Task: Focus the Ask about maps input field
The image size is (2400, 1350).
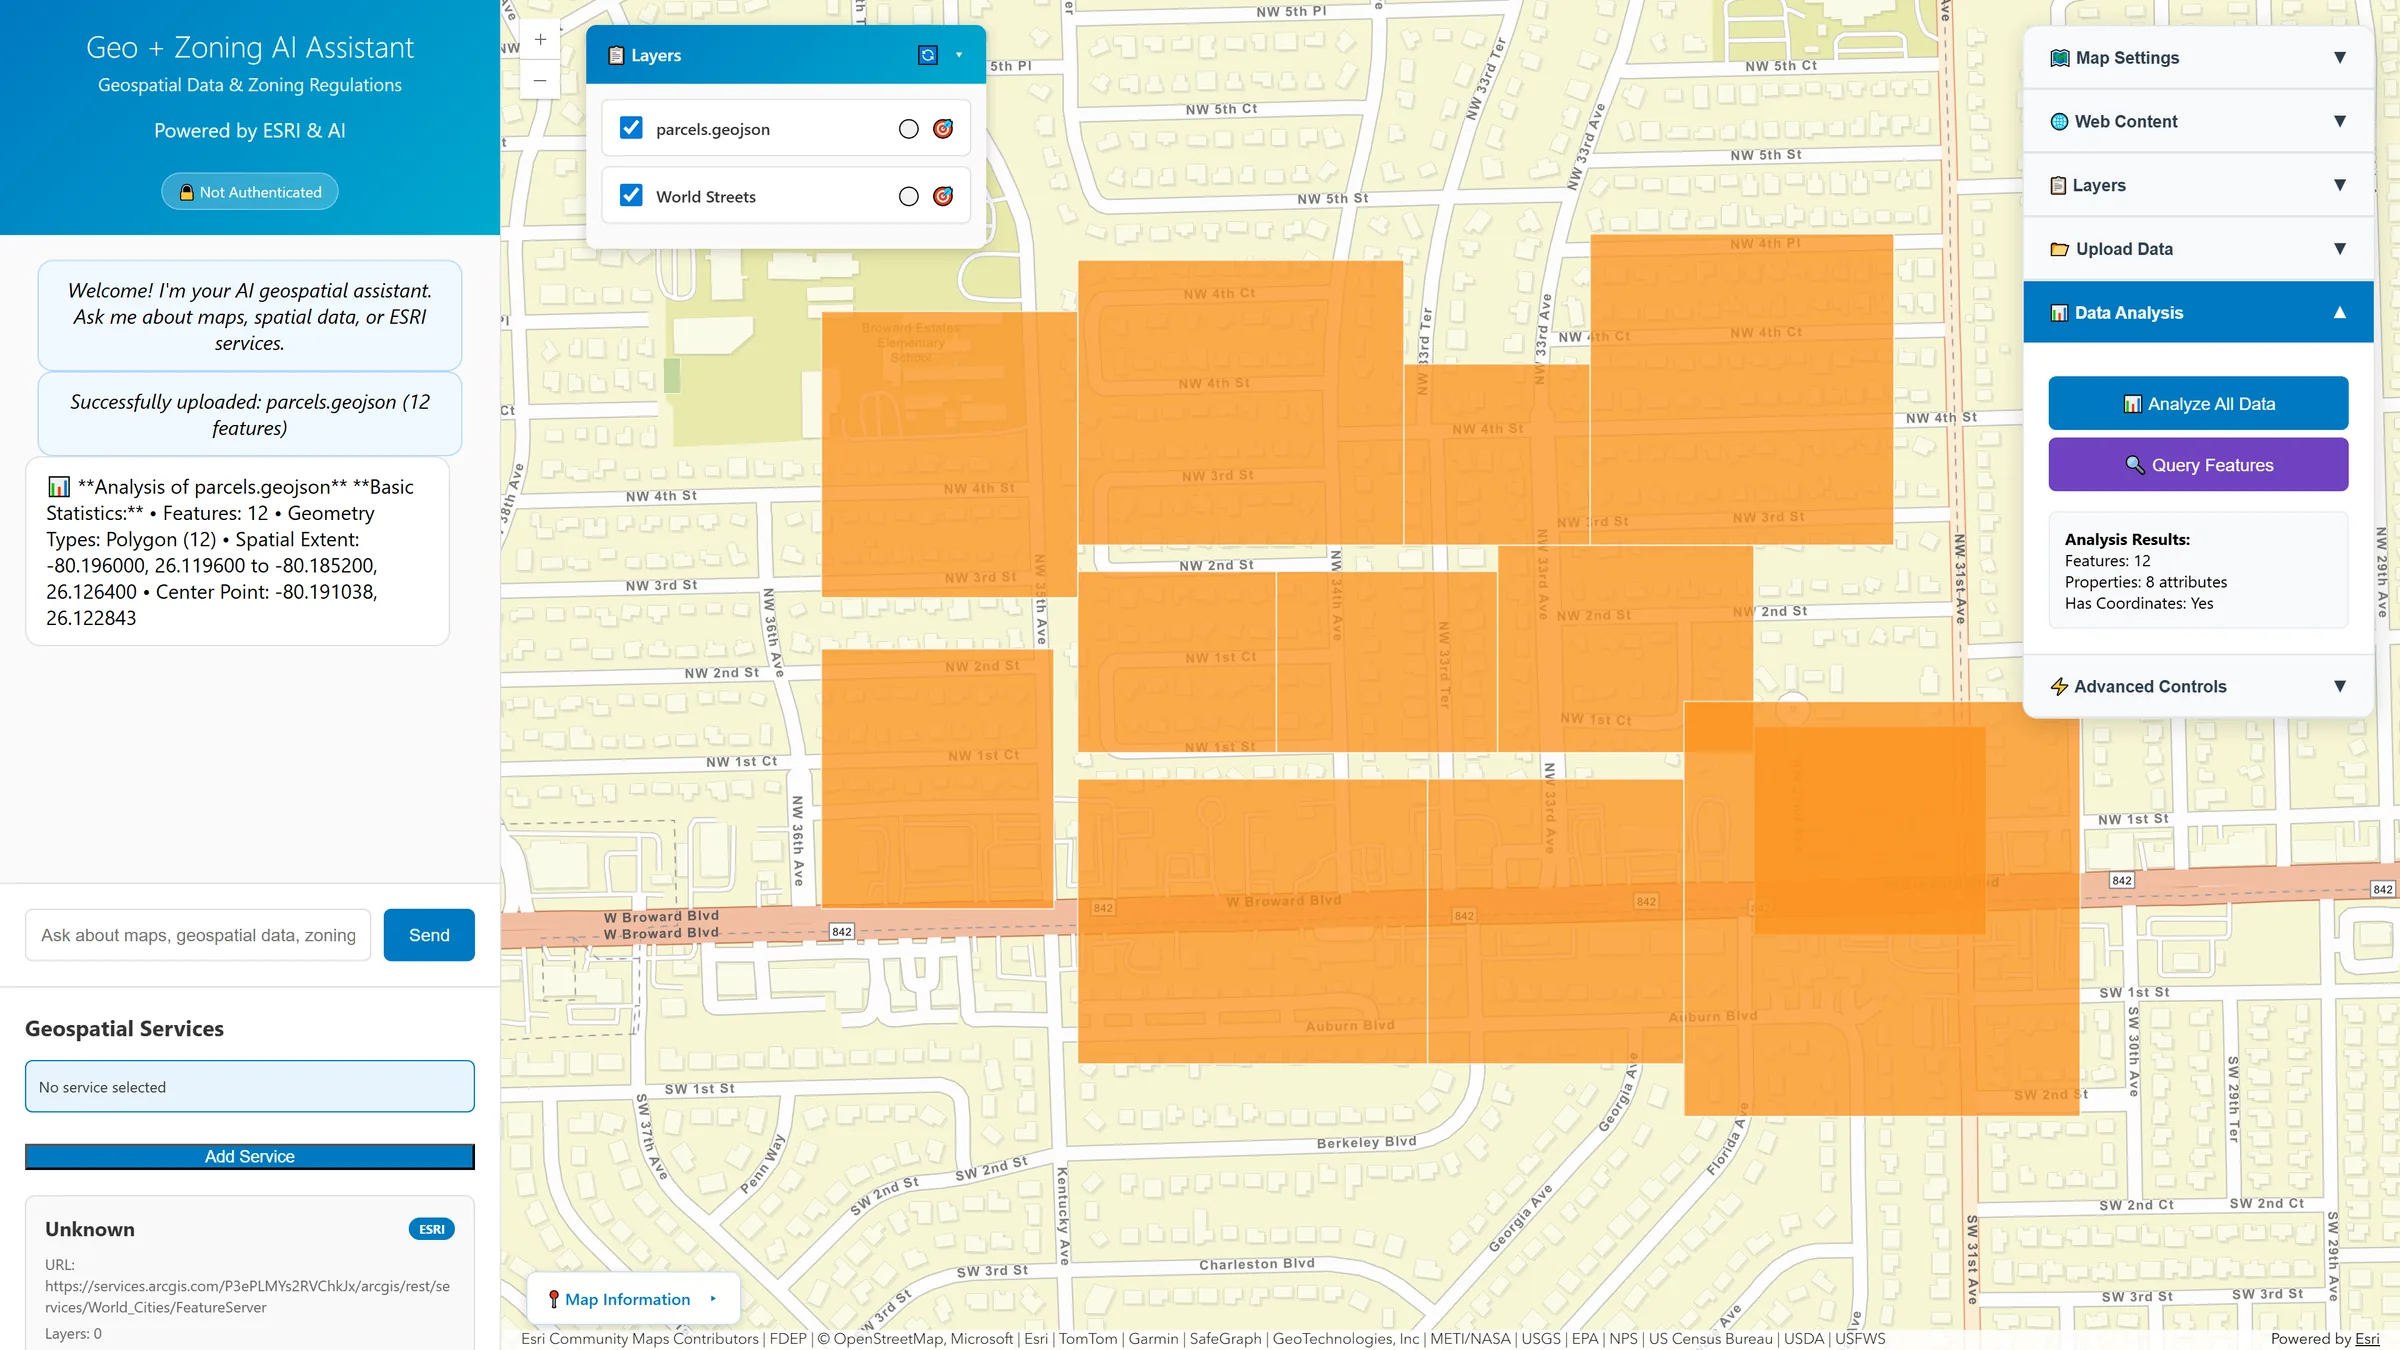Action: (198, 935)
